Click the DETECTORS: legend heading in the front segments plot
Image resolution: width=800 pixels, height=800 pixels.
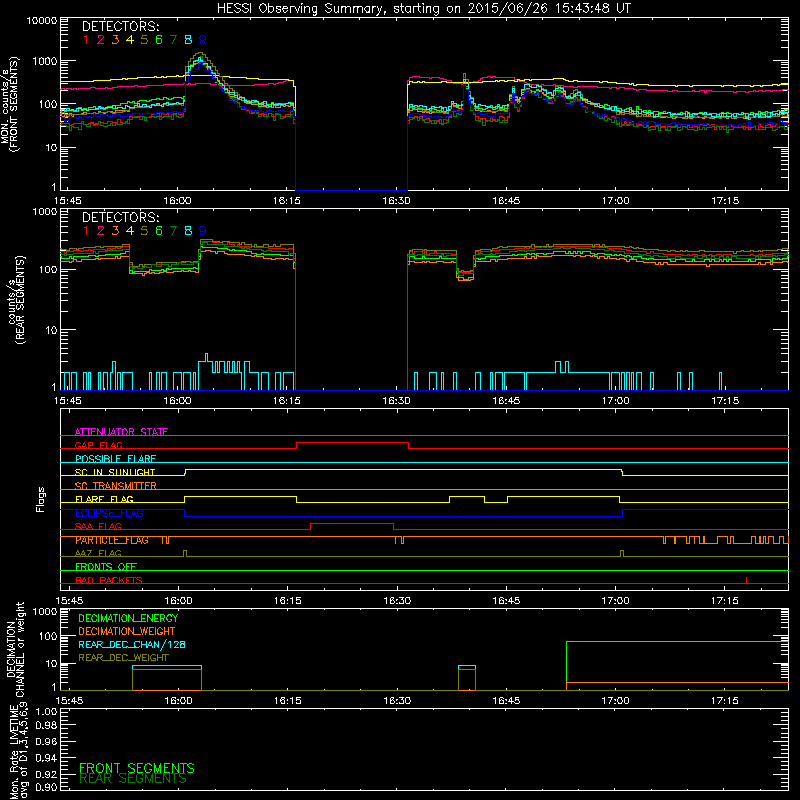120,26
